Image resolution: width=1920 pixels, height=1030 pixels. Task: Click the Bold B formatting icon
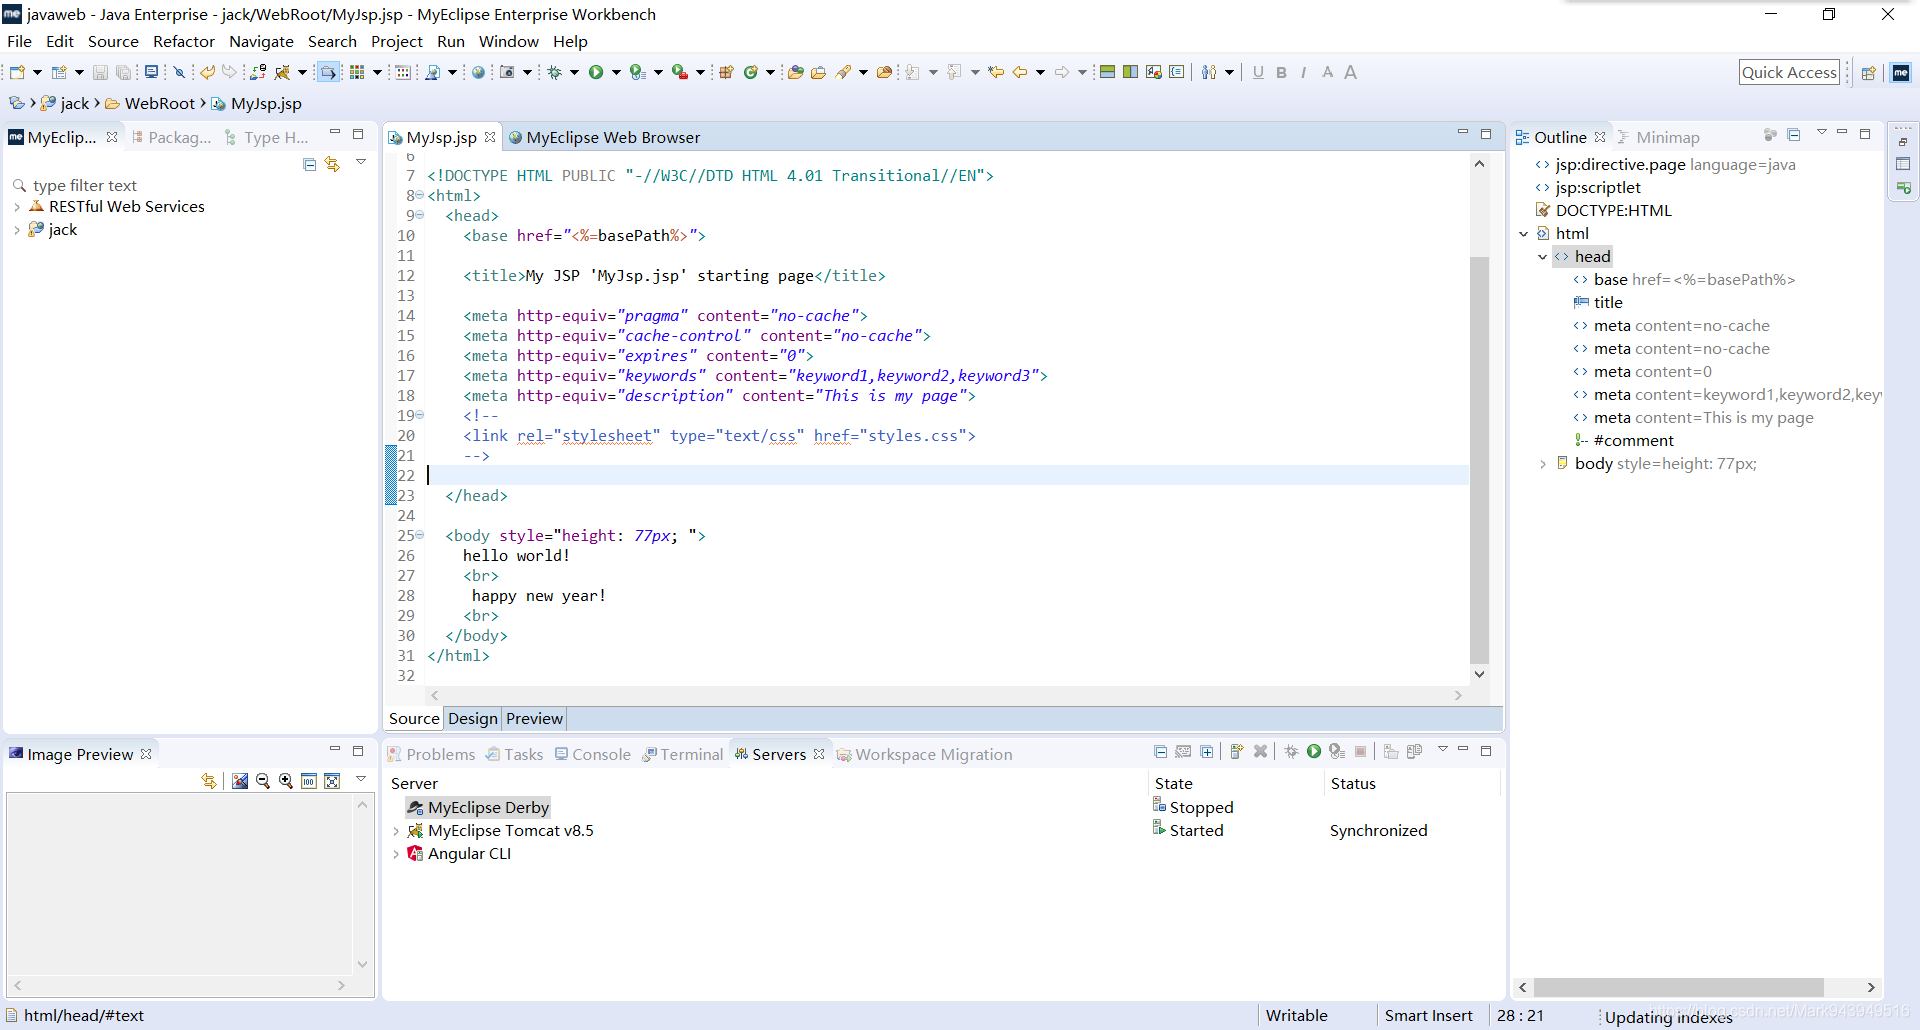click(x=1281, y=72)
